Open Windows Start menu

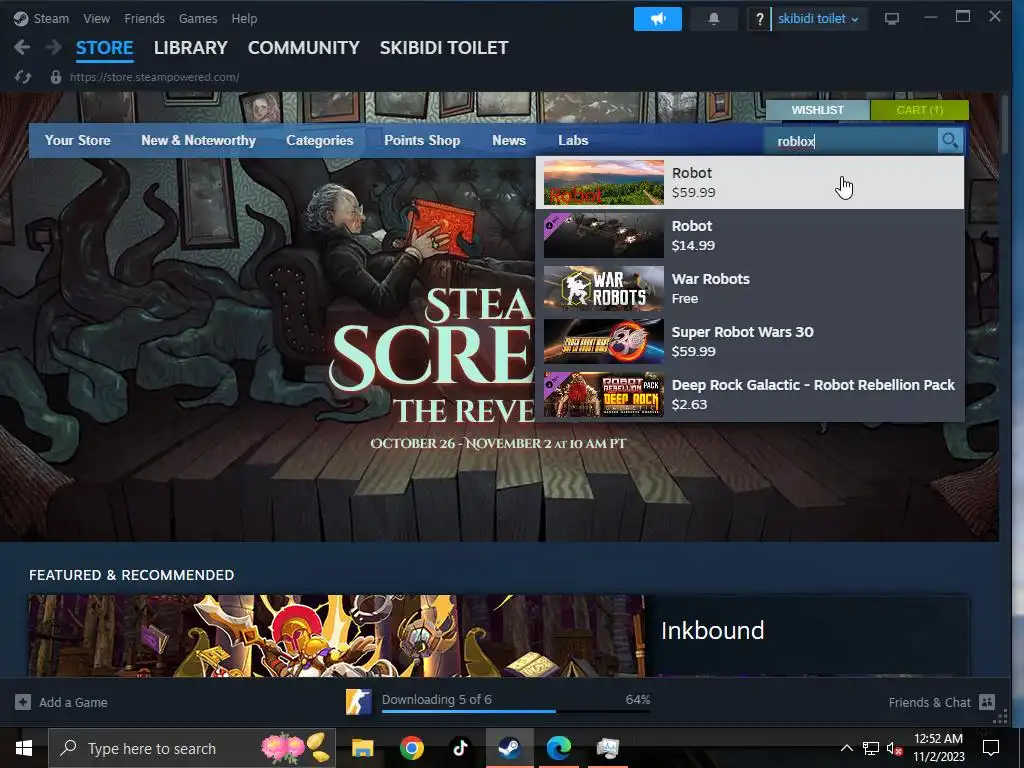[24, 748]
